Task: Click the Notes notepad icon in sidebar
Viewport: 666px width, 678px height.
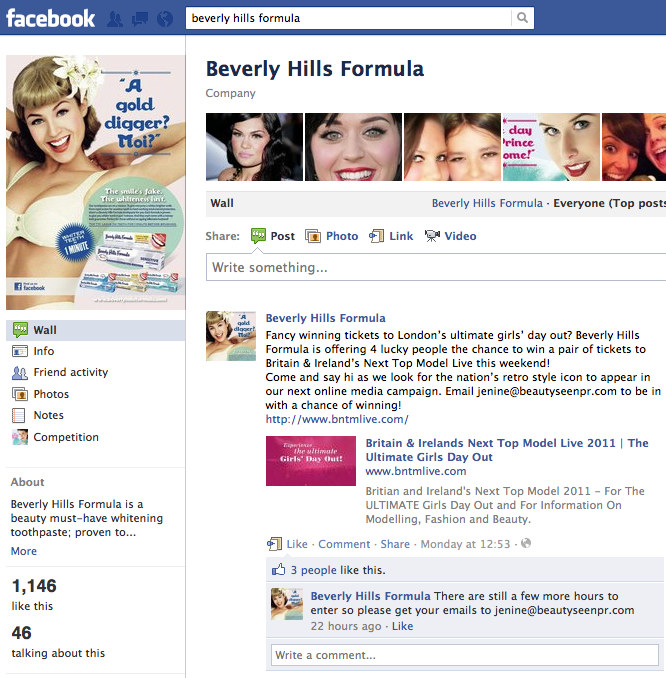Action: pyautogui.click(x=19, y=415)
